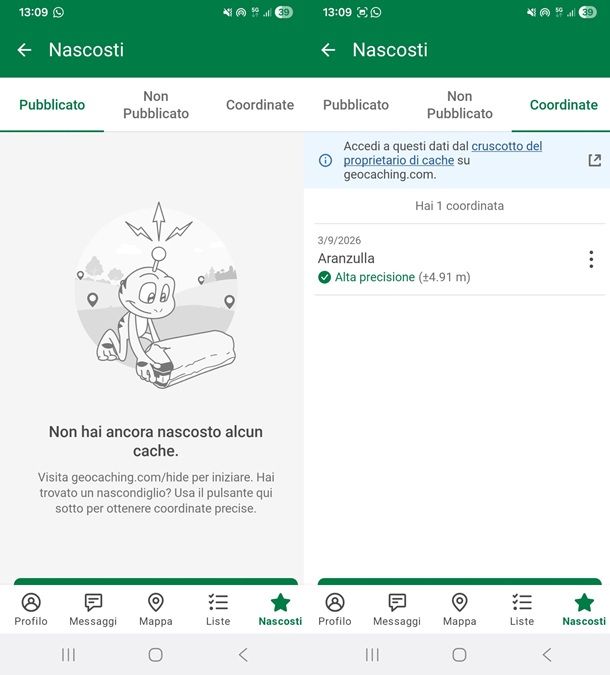Open Mappa in left screen's bottom bar
Screen dimensions: 610x675
pos(155,609)
